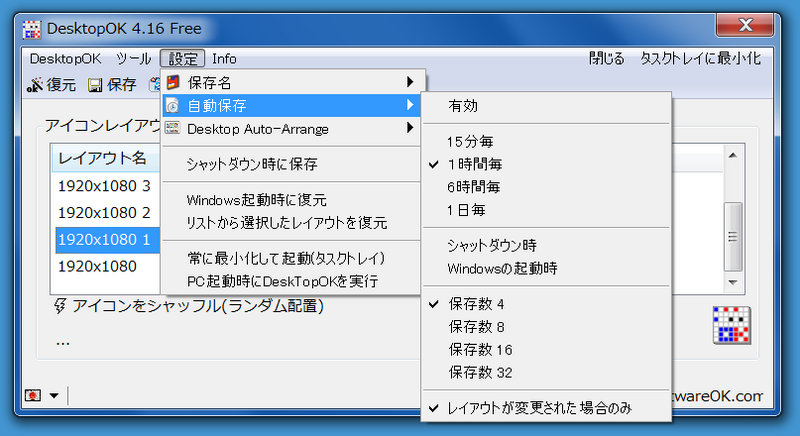Click the layout list scroll up arrow
Viewport: 800px width, 436px height.
click(x=733, y=156)
